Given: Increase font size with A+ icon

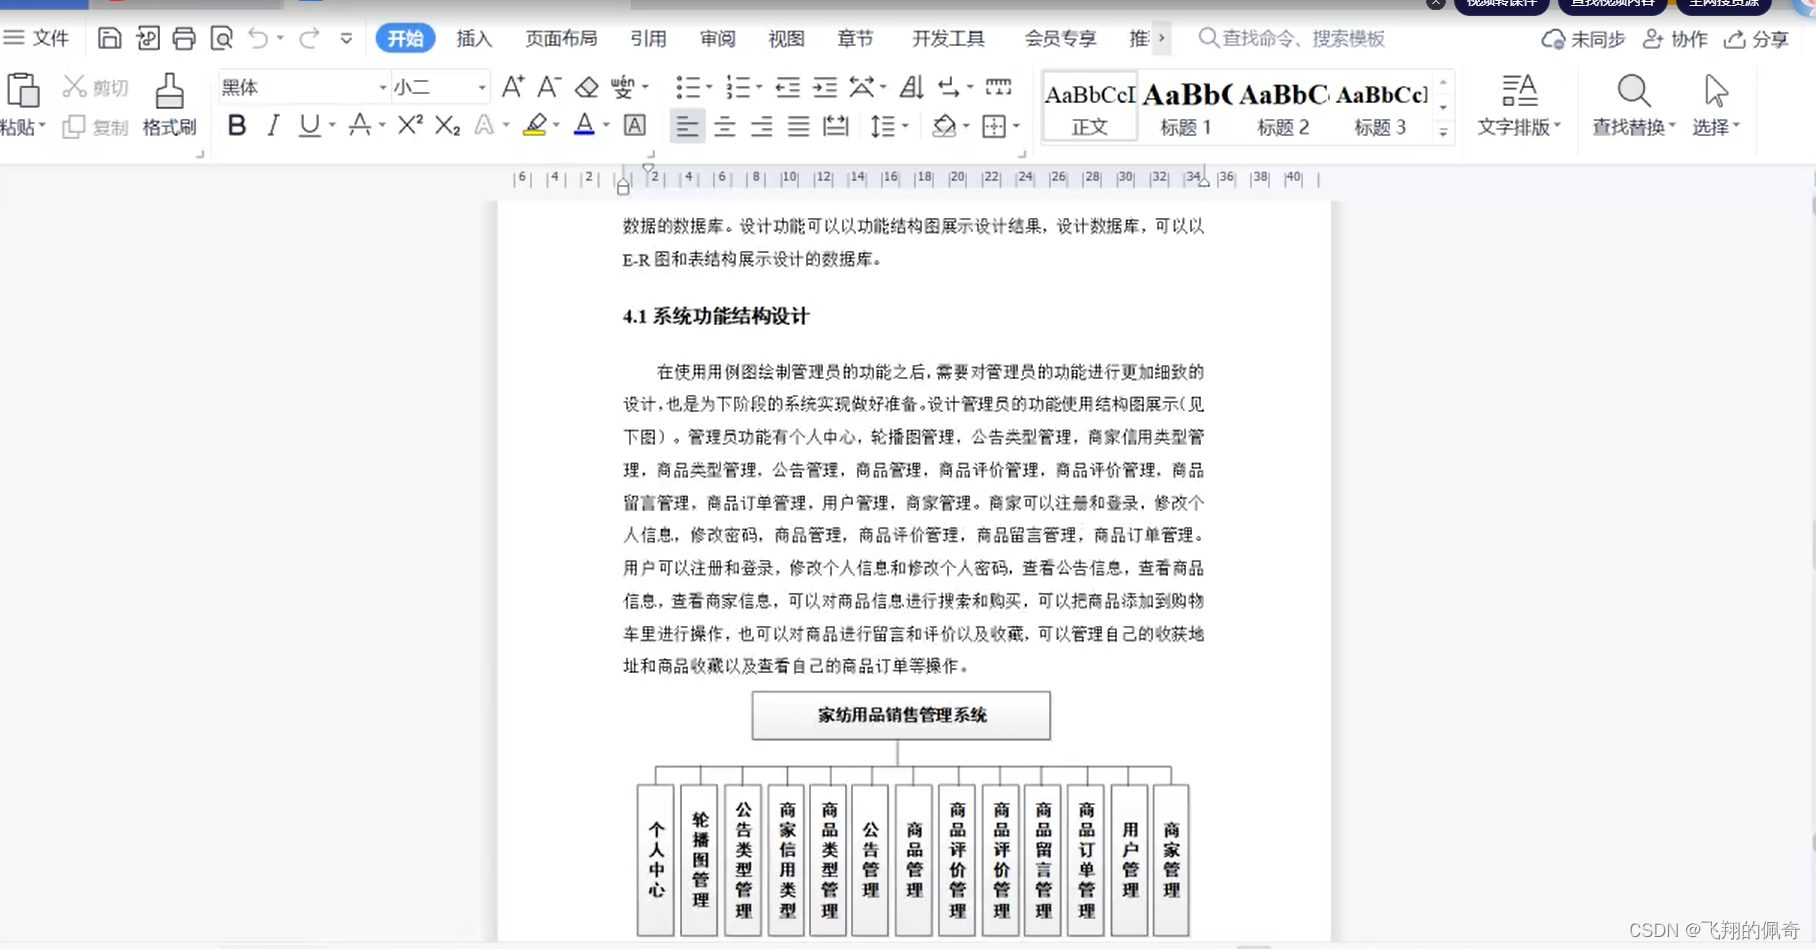Looking at the screenshot, I should [512, 87].
